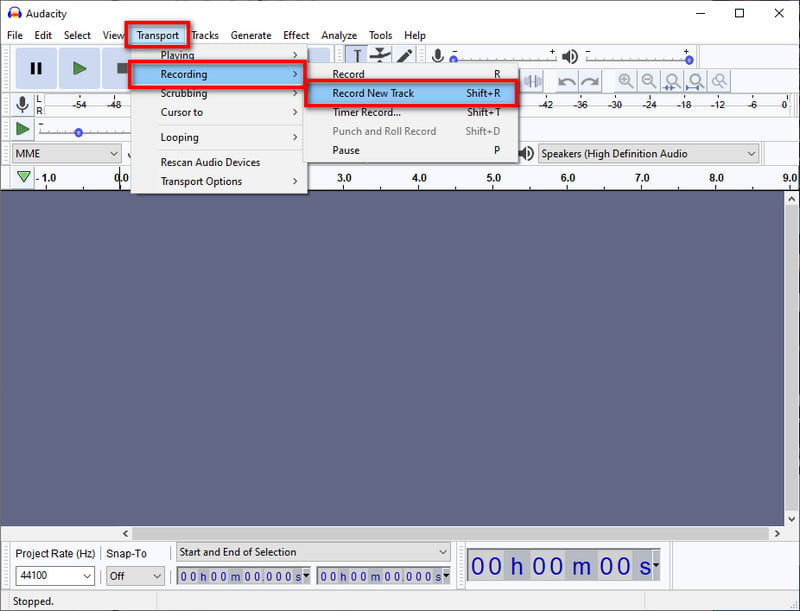Select the Draw pencil tool
The height and width of the screenshot is (611, 800).
[x=404, y=56]
